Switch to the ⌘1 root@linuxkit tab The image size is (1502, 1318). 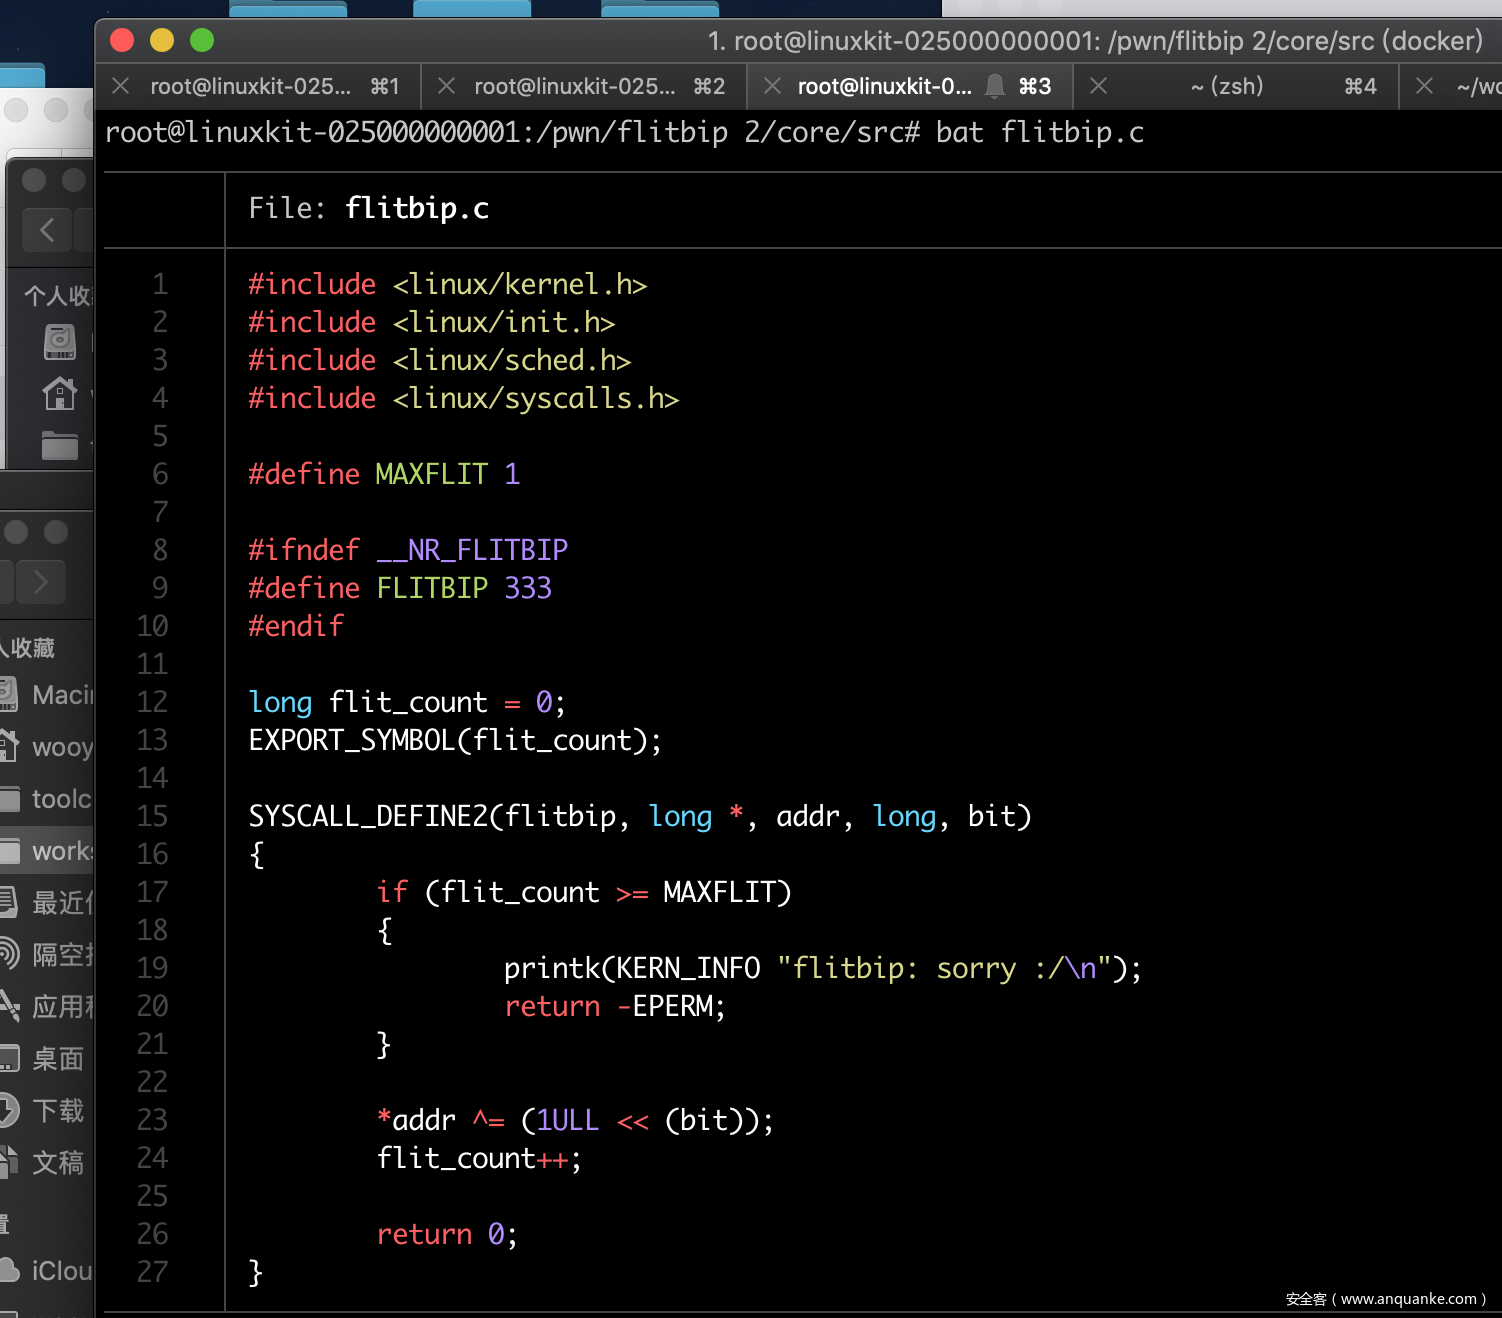tap(250, 86)
